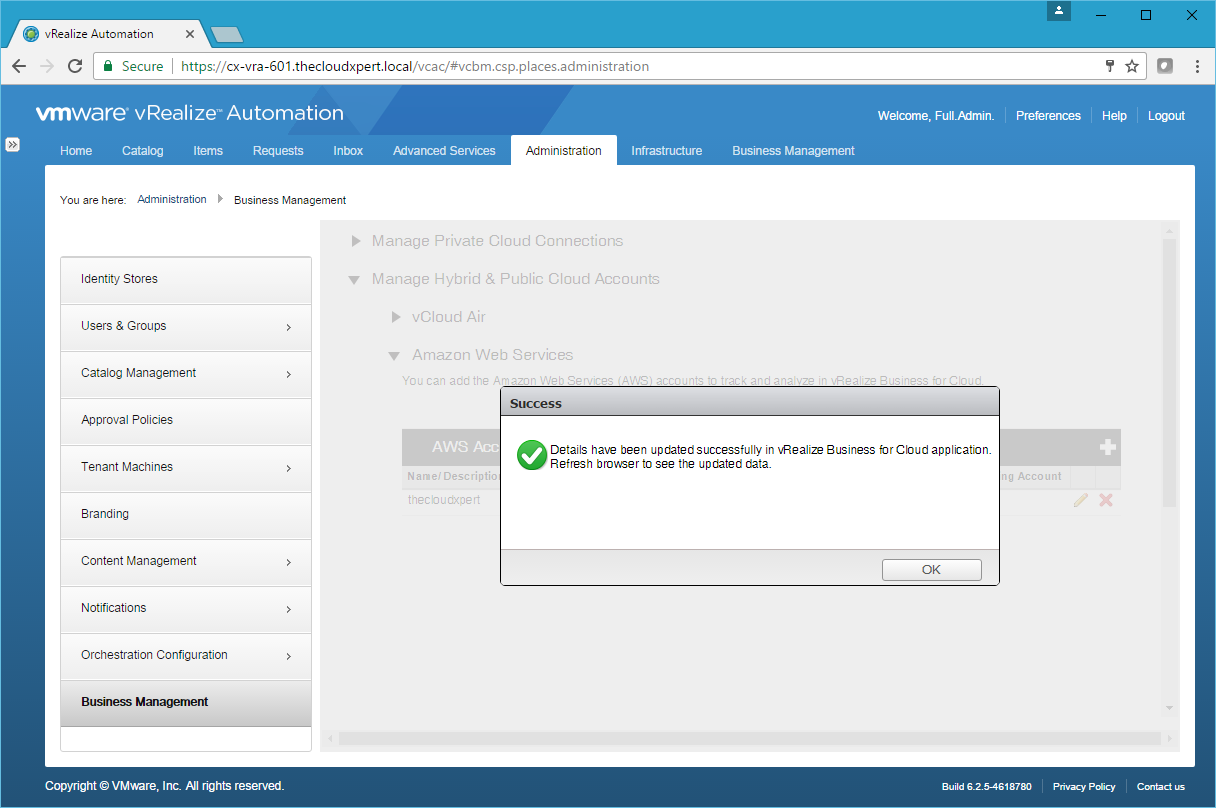
Task: Click the pencil edit icon for thecloudxpert
Action: [x=1080, y=500]
